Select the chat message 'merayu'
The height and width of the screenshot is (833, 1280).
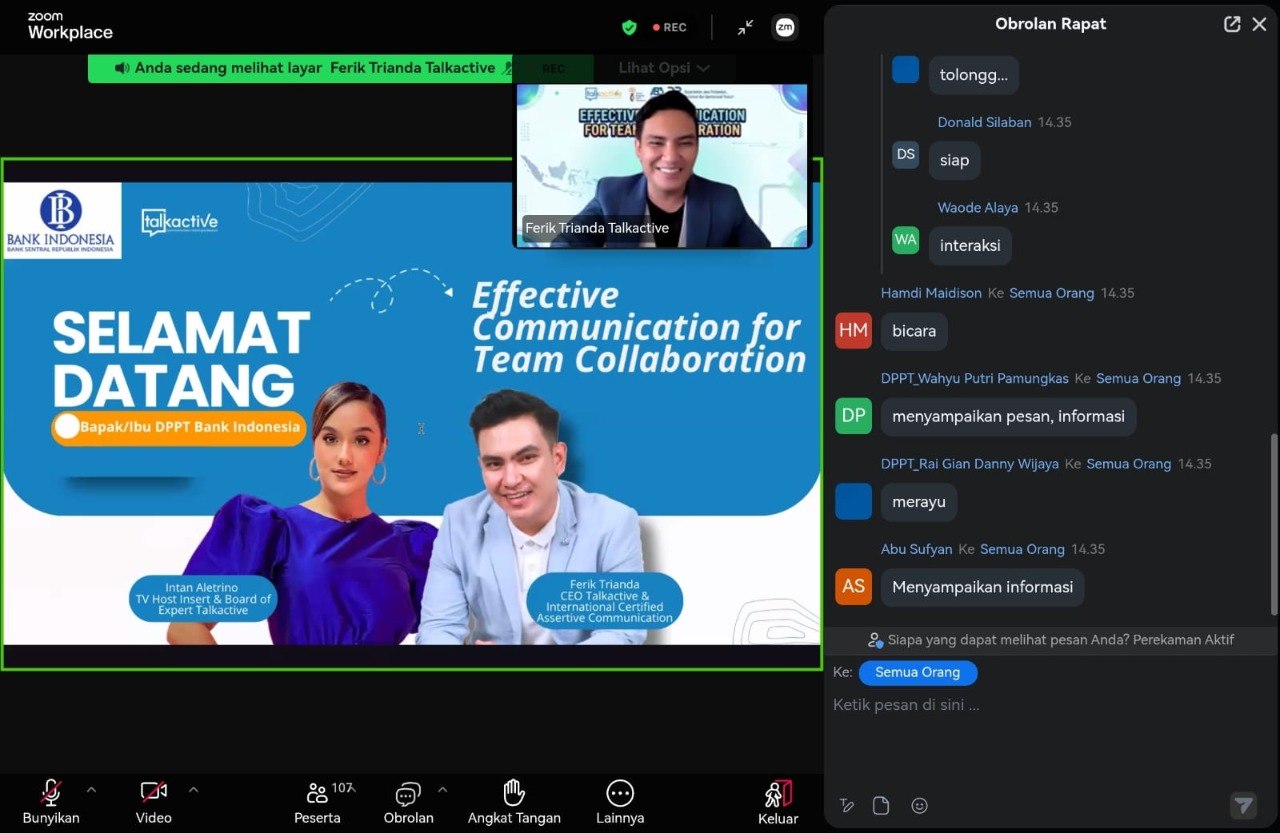pos(919,502)
